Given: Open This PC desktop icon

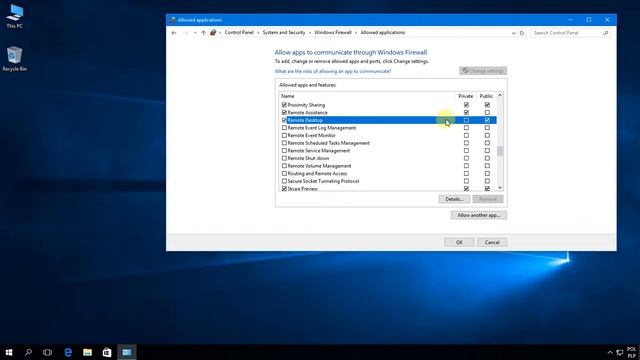Looking at the screenshot, I should click(x=15, y=16).
